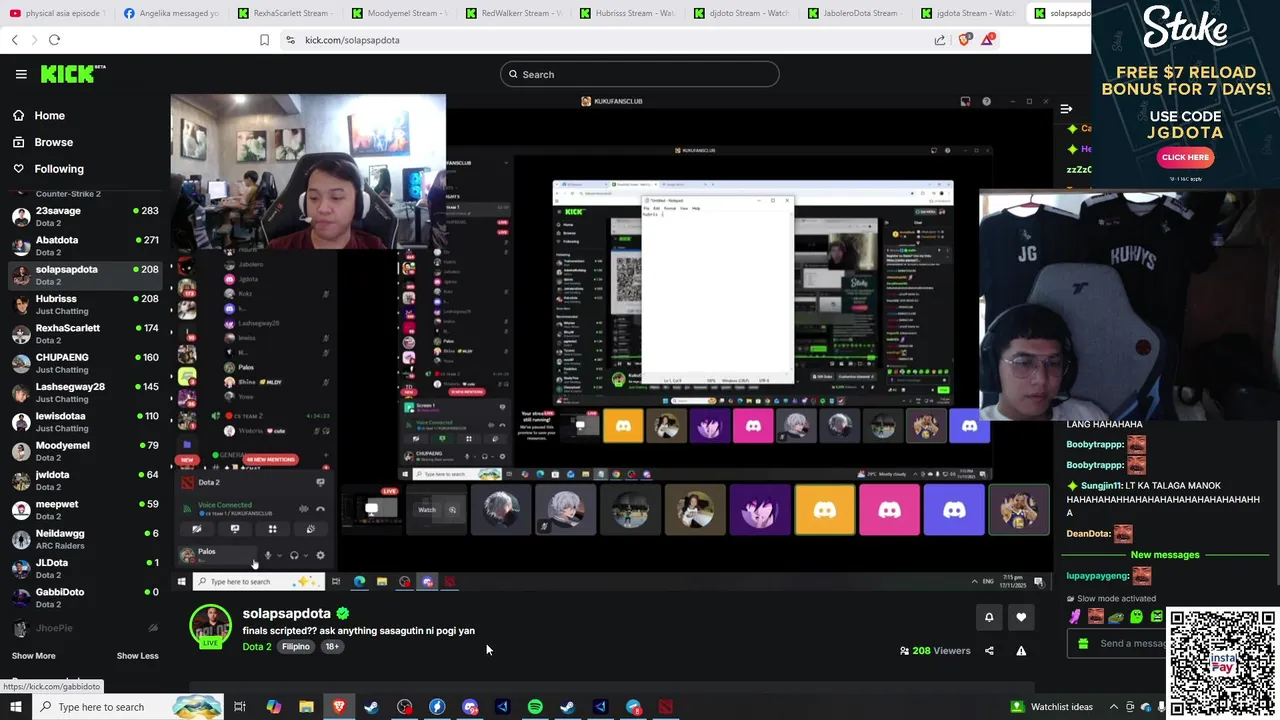Open Discord from the taskbar

(x=470, y=707)
